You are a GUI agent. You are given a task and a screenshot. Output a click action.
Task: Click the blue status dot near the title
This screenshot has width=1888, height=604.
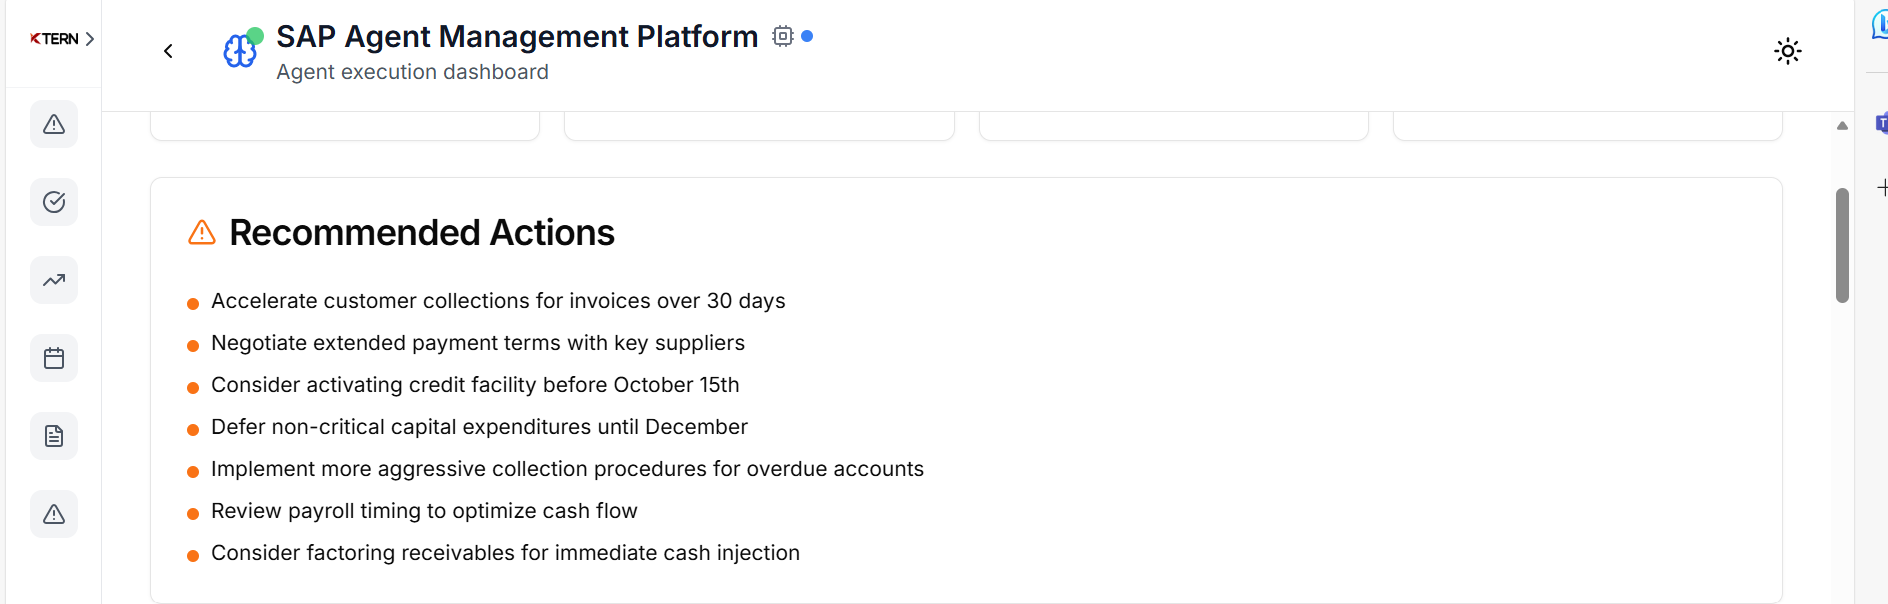pos(807,36)
